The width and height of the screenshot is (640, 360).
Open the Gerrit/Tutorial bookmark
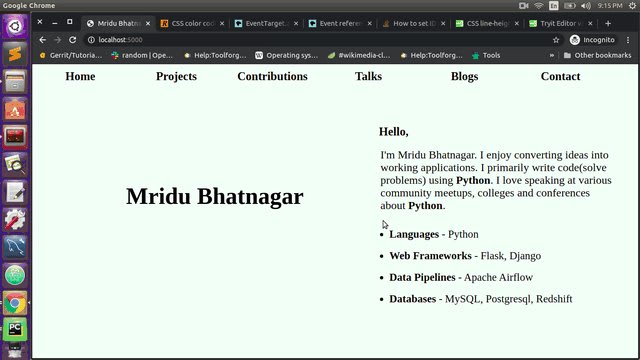(x=70, y=55)
